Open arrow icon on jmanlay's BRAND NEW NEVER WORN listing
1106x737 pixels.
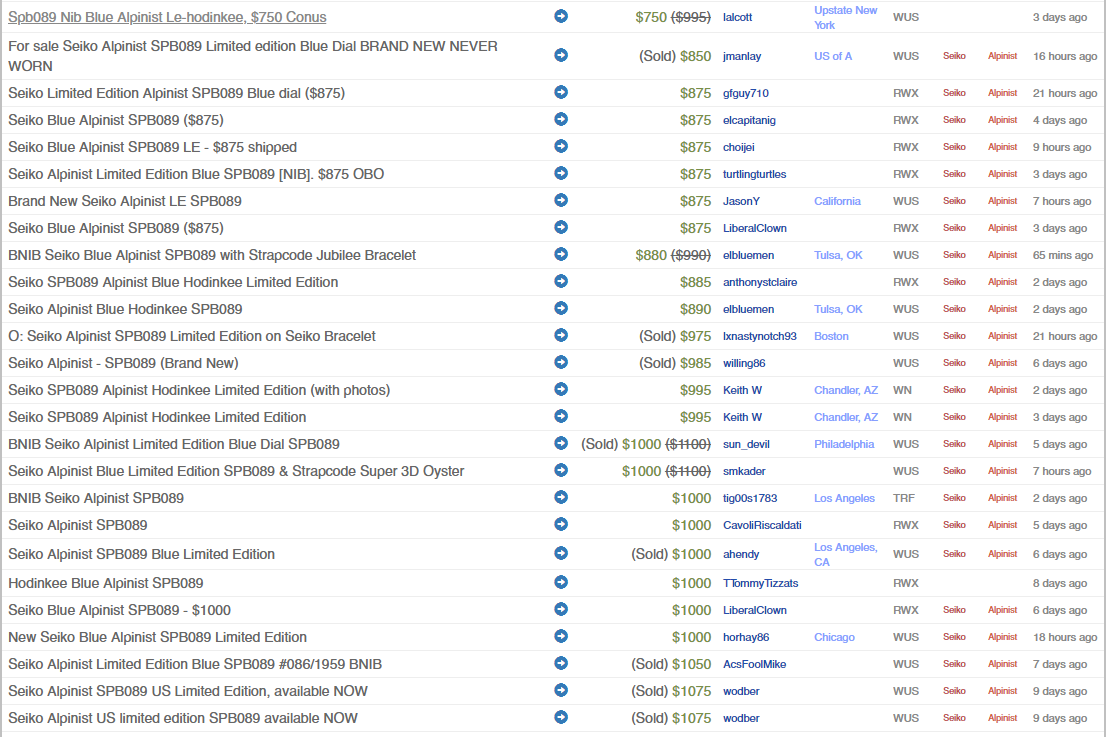(x=561, y=55)
